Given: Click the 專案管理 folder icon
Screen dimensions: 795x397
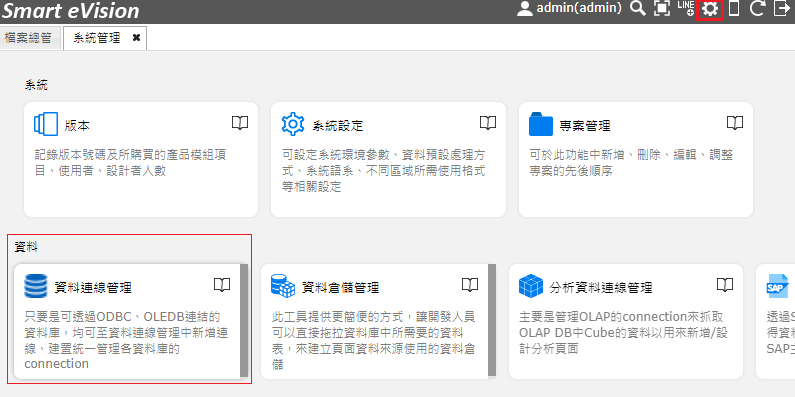Looking at the screenshot, I should 540,125.
